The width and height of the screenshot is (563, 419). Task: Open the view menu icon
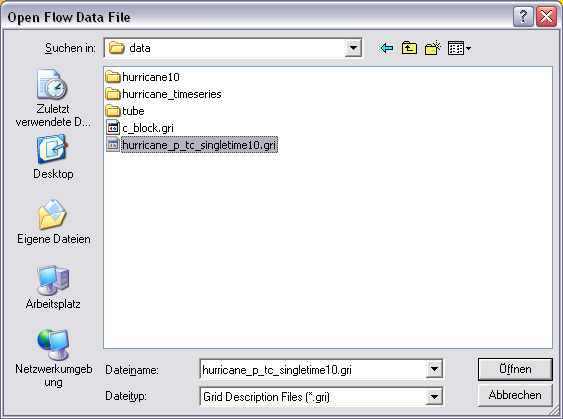coord(459,48)
